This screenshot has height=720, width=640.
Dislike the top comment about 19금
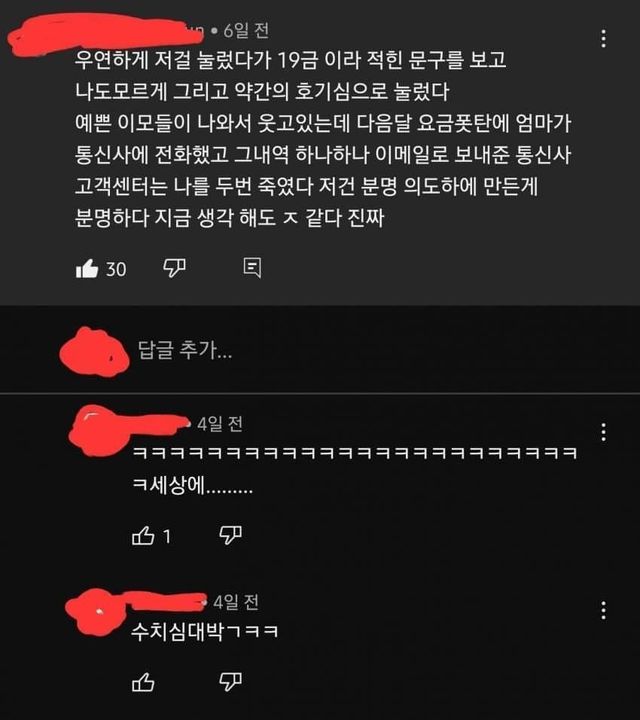point(174,268)
